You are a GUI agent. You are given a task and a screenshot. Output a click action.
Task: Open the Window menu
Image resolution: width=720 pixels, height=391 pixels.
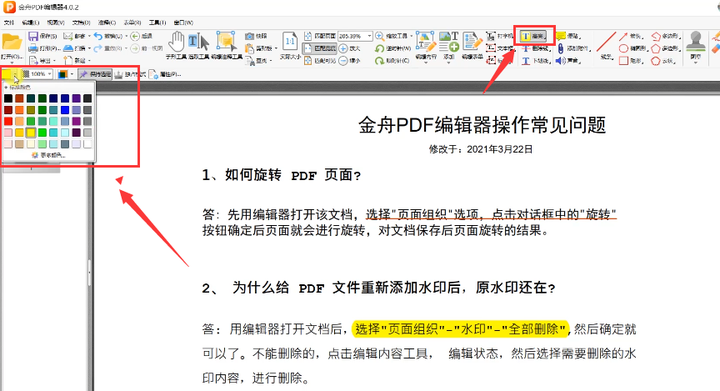183,22
